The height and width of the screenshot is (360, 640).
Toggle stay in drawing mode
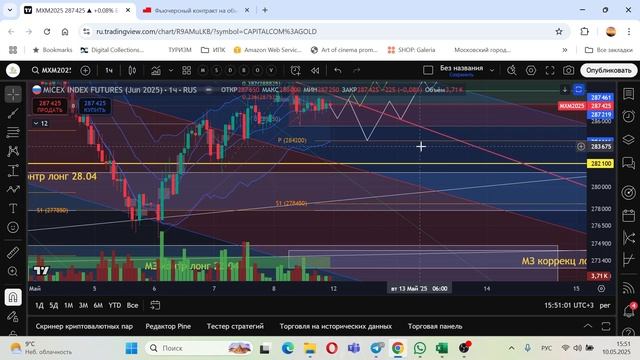click(x=13, y=316)
